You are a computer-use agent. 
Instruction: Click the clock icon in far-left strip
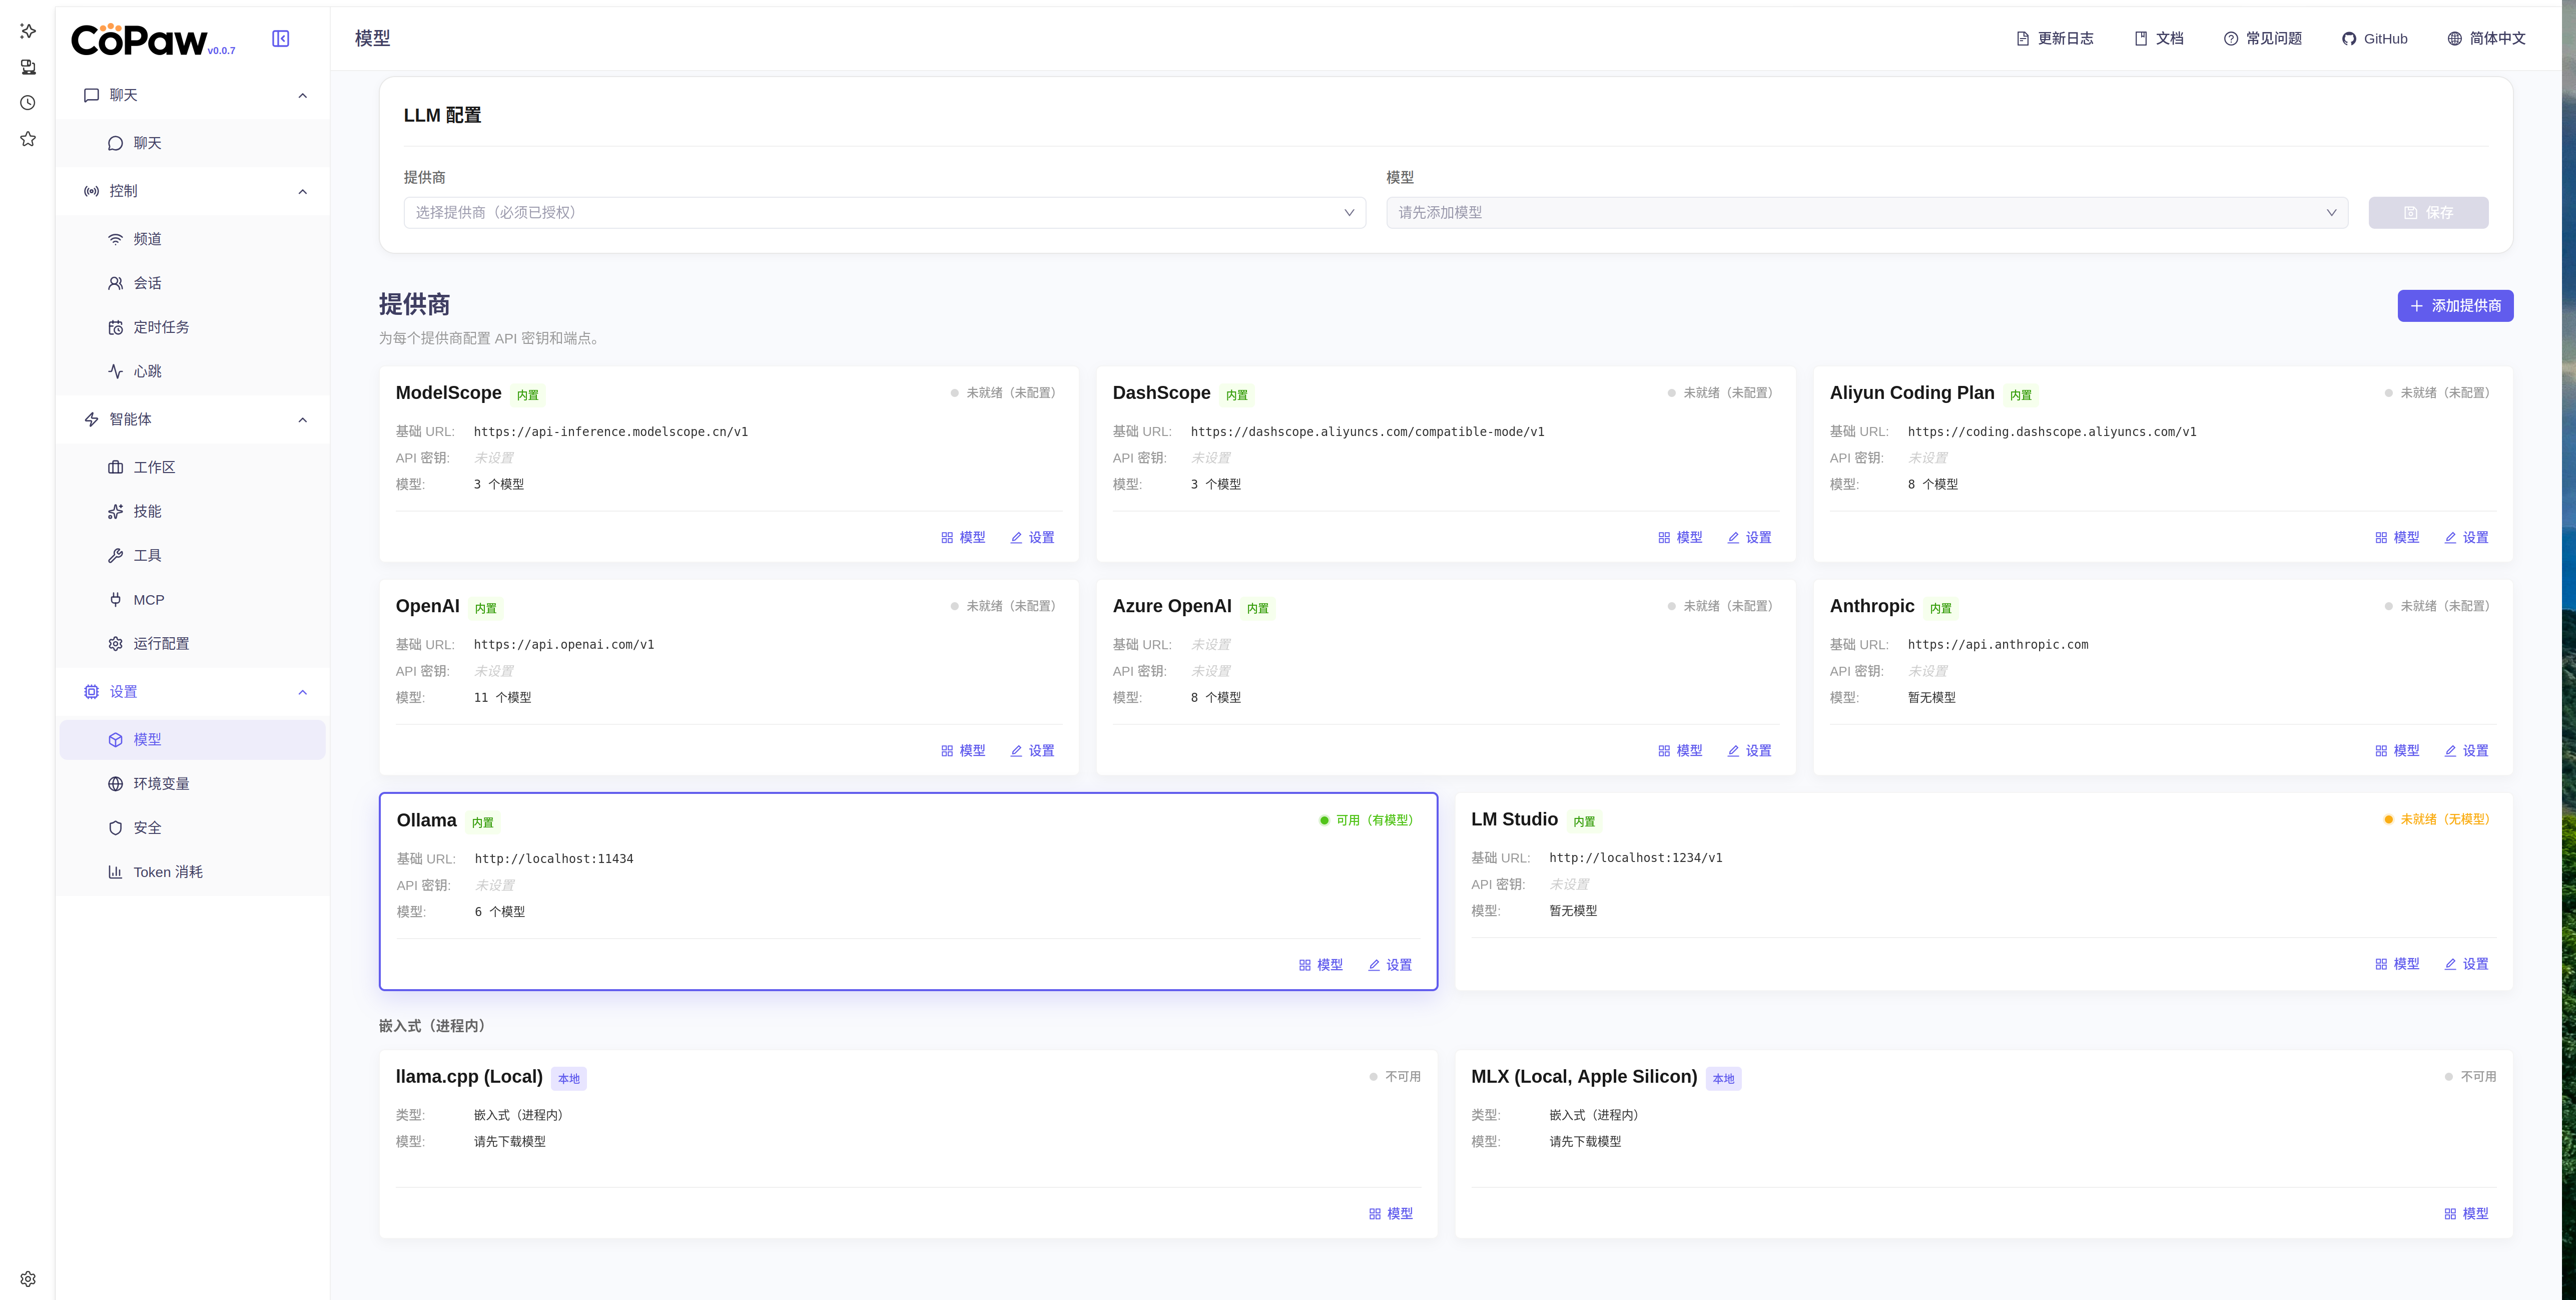pos(28,103)
